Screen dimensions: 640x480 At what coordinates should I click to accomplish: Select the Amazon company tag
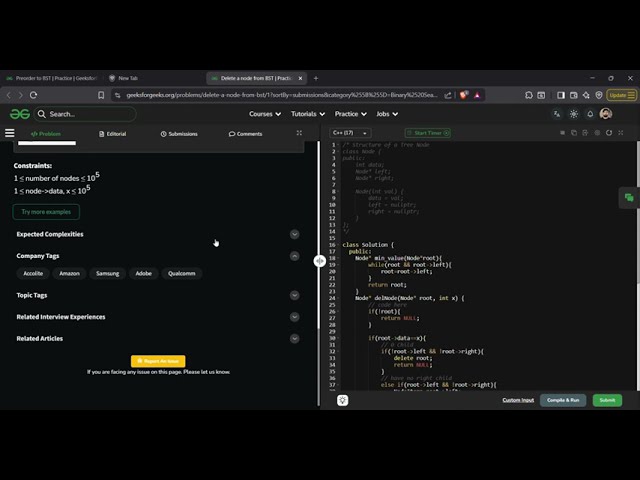[69, 273]
